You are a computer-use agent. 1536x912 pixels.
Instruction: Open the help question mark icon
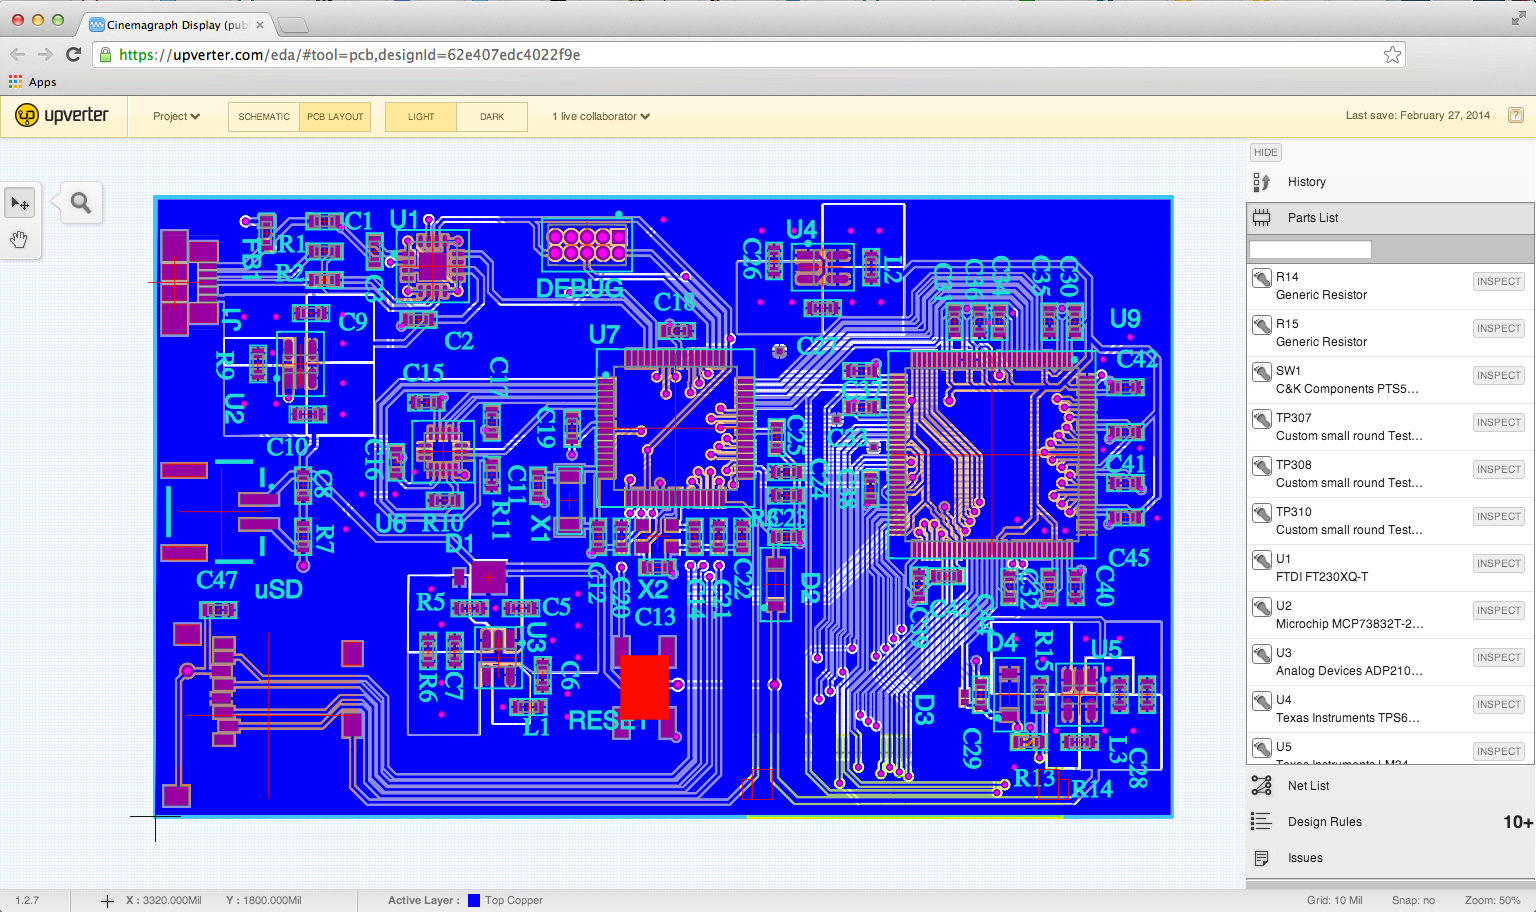[x=1515, y=116]
